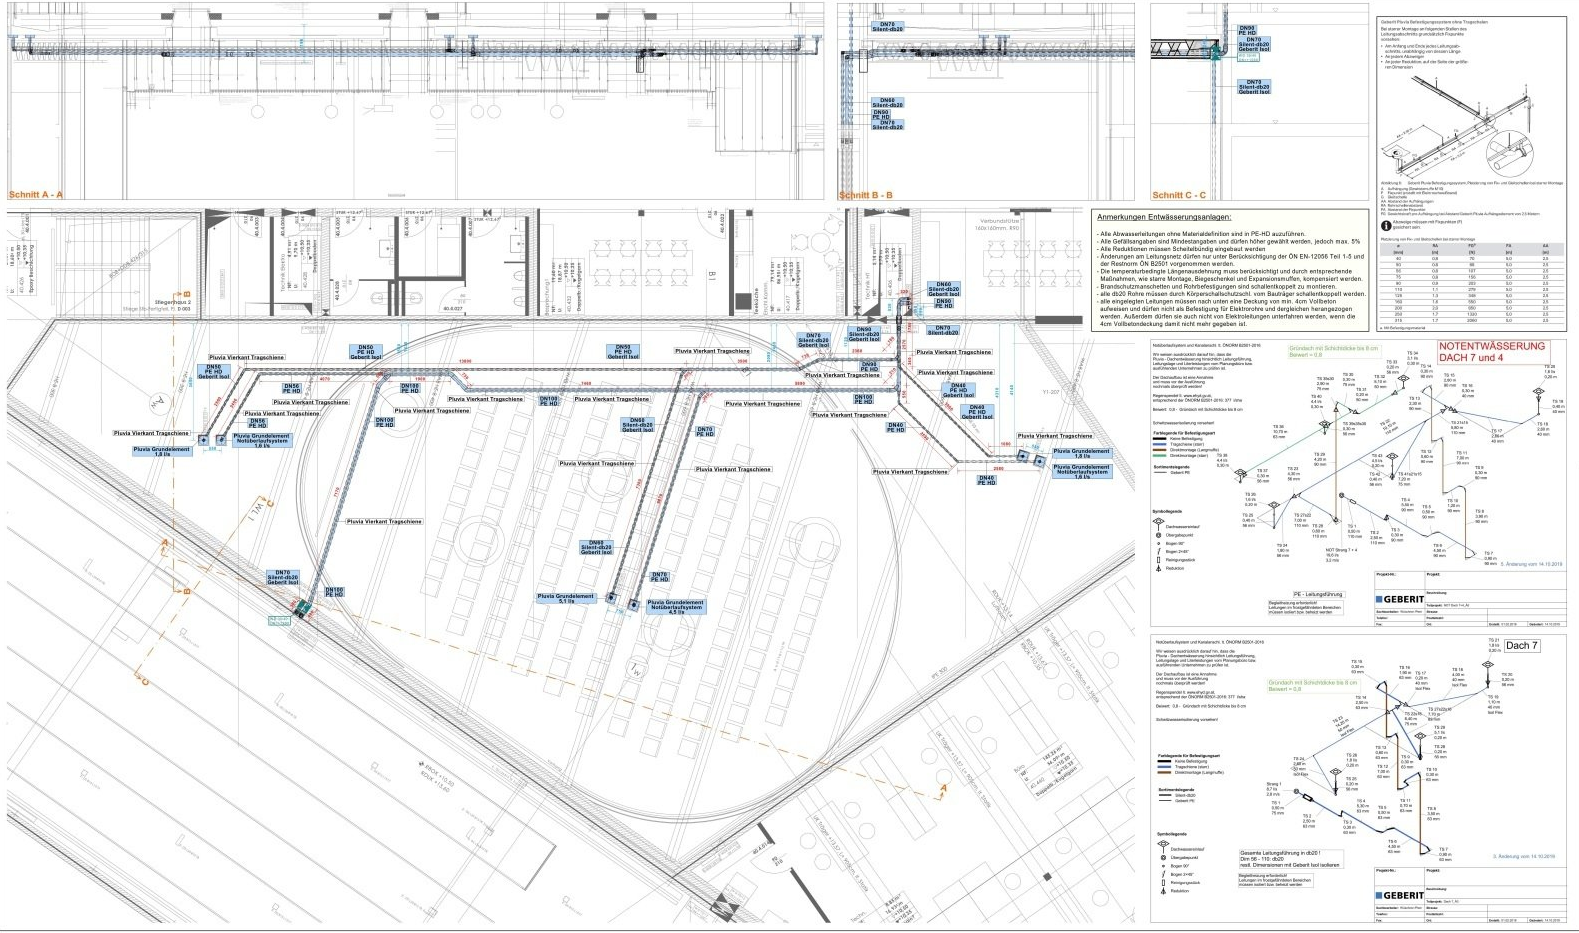Select the boxed "Dach 7" drawing title
Screen dimensions: 1579x933
[x=1521, y=645]
